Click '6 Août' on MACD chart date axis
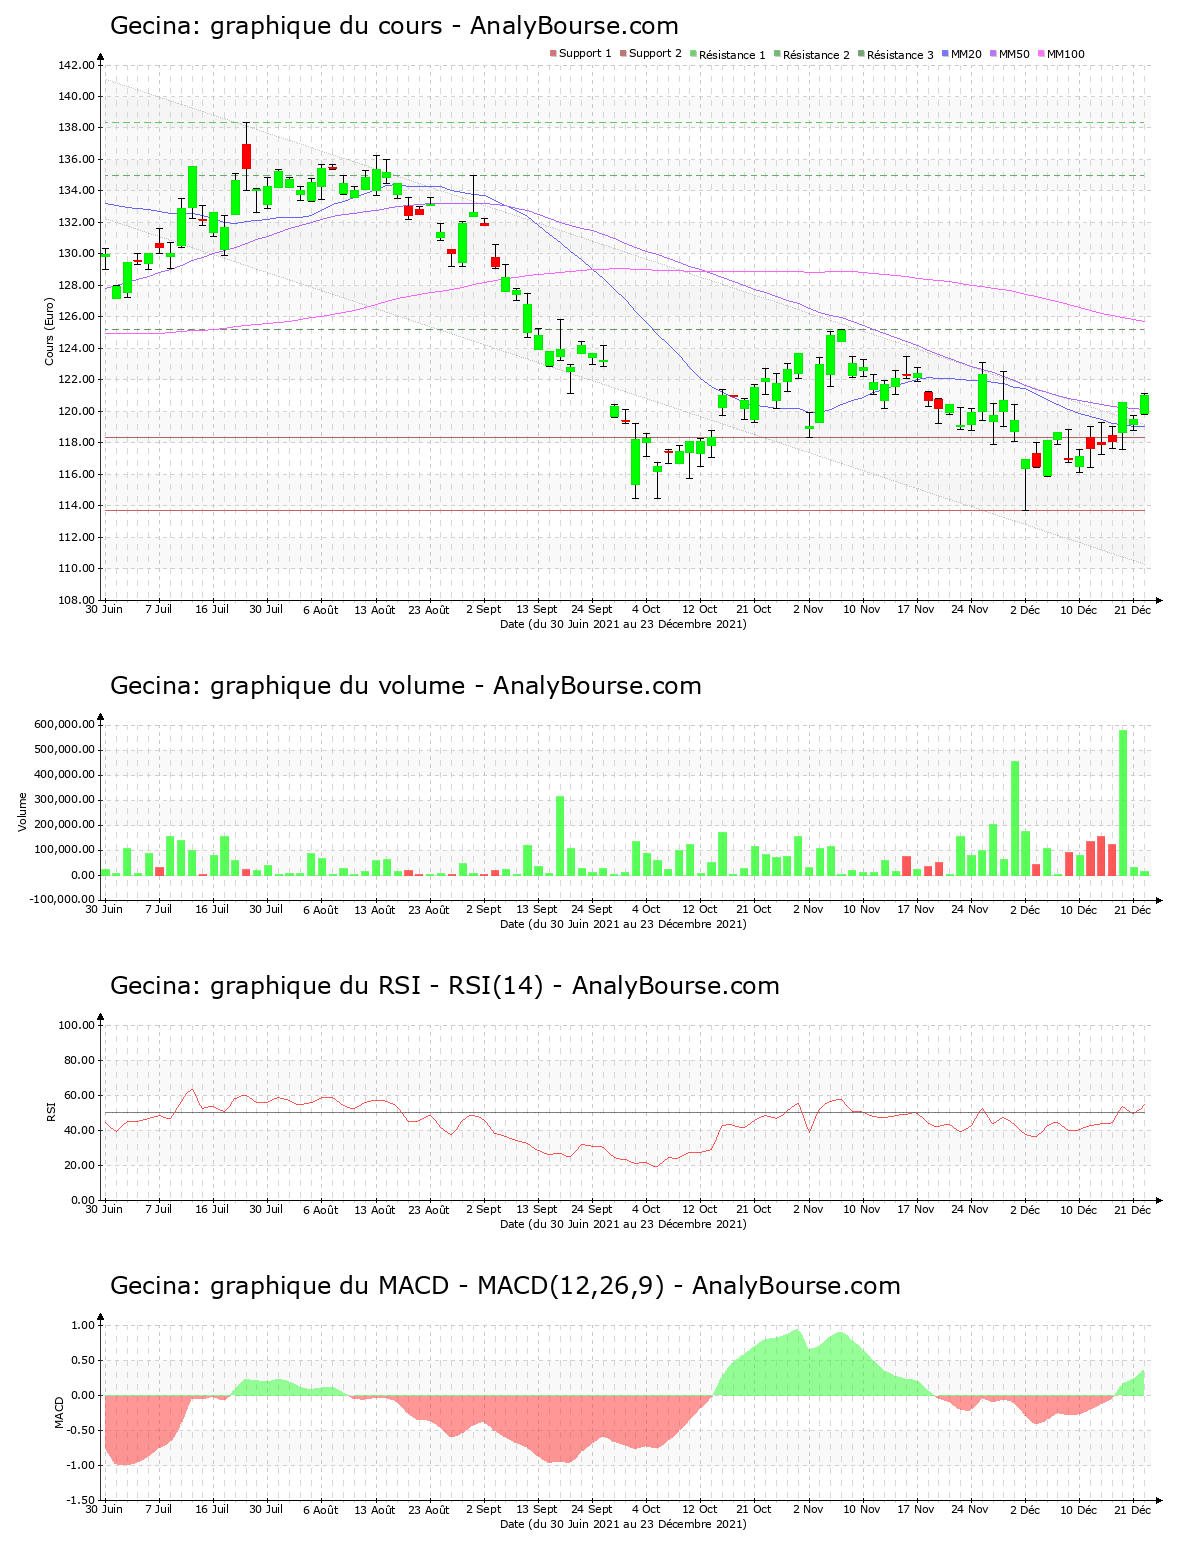The height and width of the screenshot is (1550, 1200). (321, 1509)
